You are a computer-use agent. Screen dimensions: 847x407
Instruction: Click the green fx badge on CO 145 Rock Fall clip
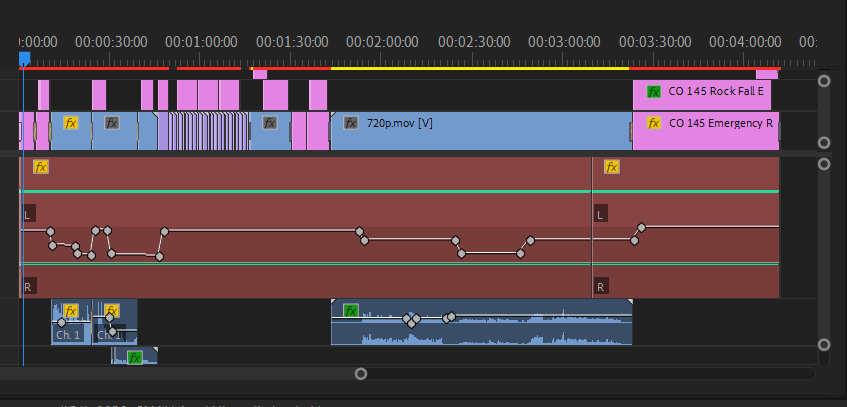click(654, 91)
